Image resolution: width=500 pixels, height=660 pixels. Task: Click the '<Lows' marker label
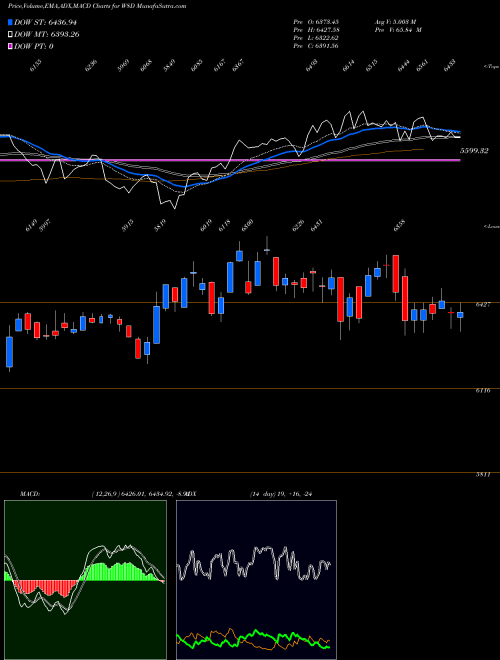click(491, 226)
